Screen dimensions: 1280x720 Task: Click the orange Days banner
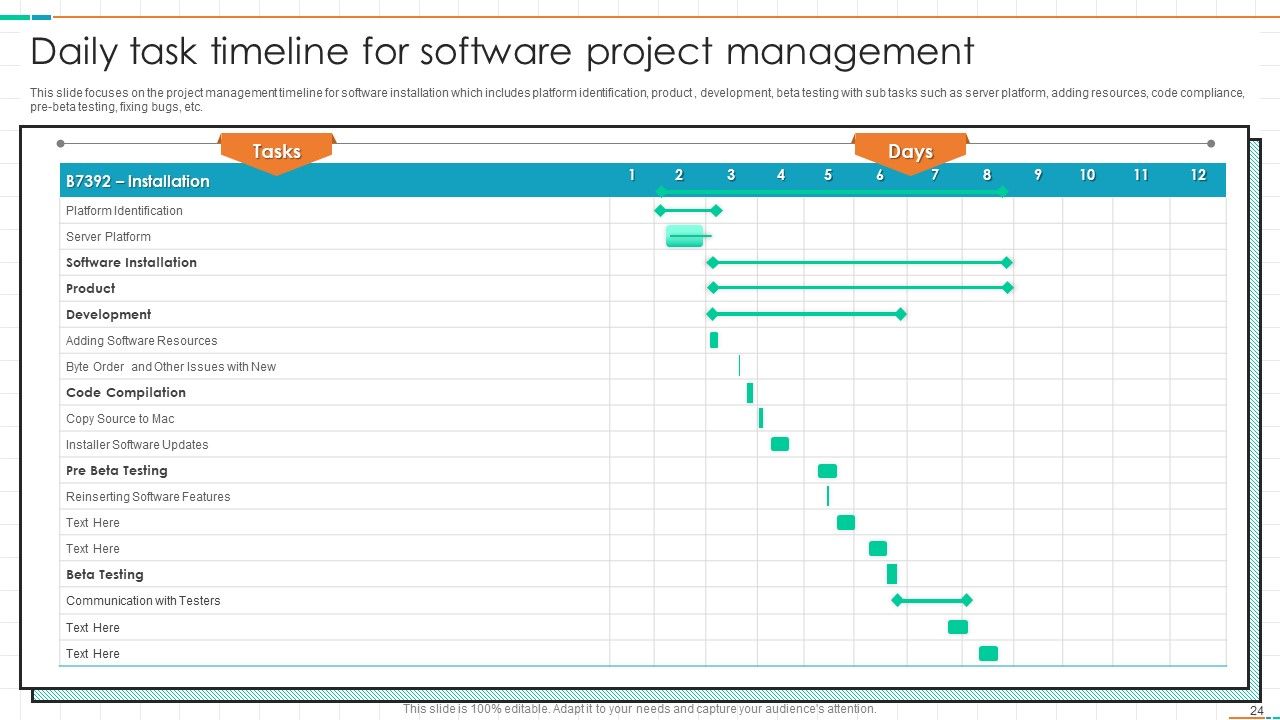[911, 151]
